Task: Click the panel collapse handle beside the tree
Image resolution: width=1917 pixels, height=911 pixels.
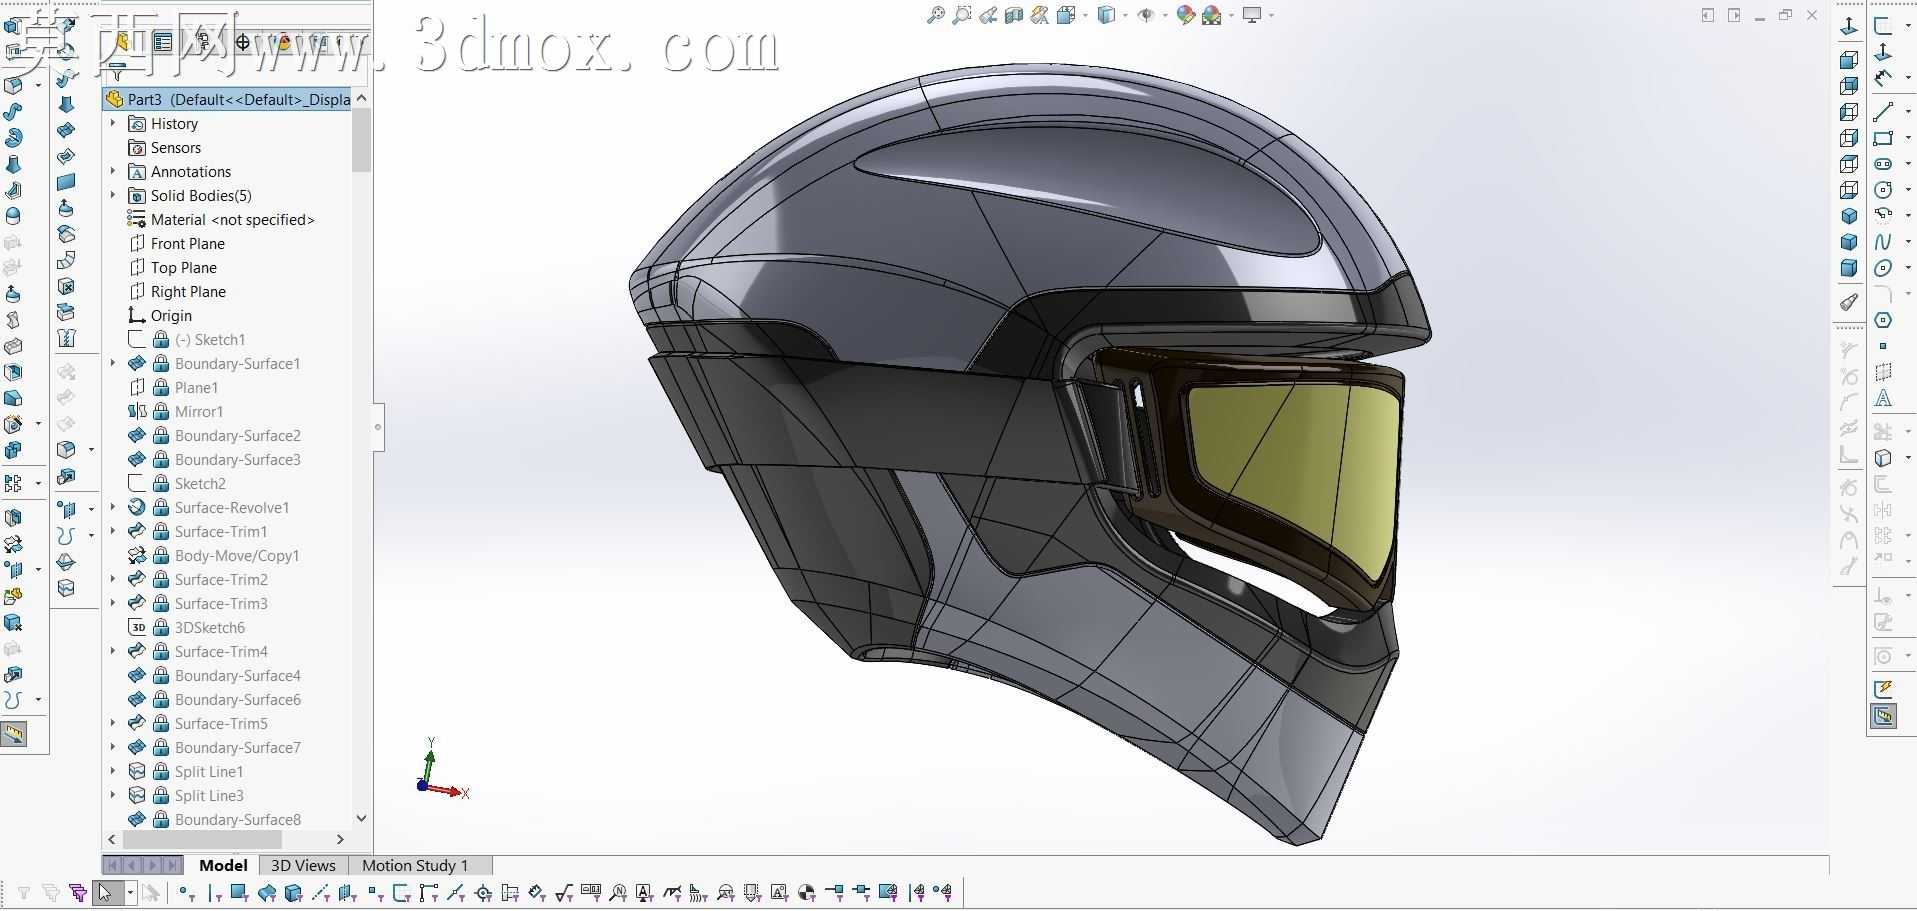Action: click(x=378, y=427)
